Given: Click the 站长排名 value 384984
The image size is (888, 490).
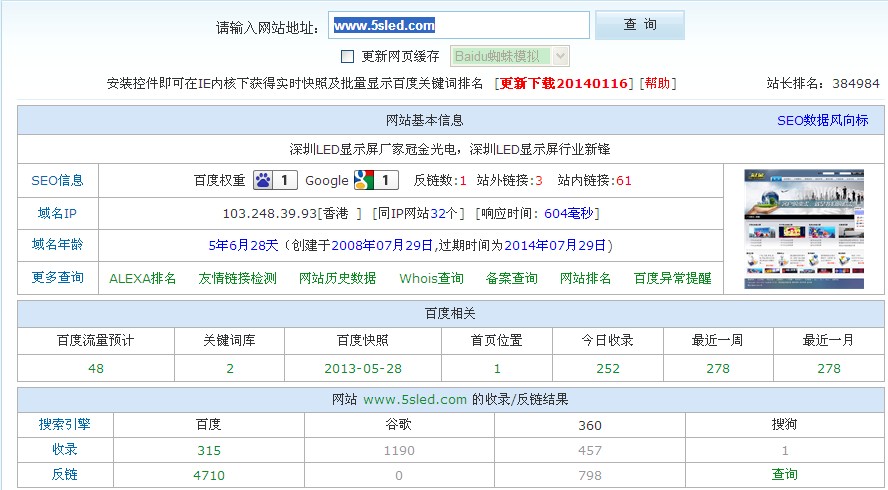Looking at the screenshot, I should 856,84.
